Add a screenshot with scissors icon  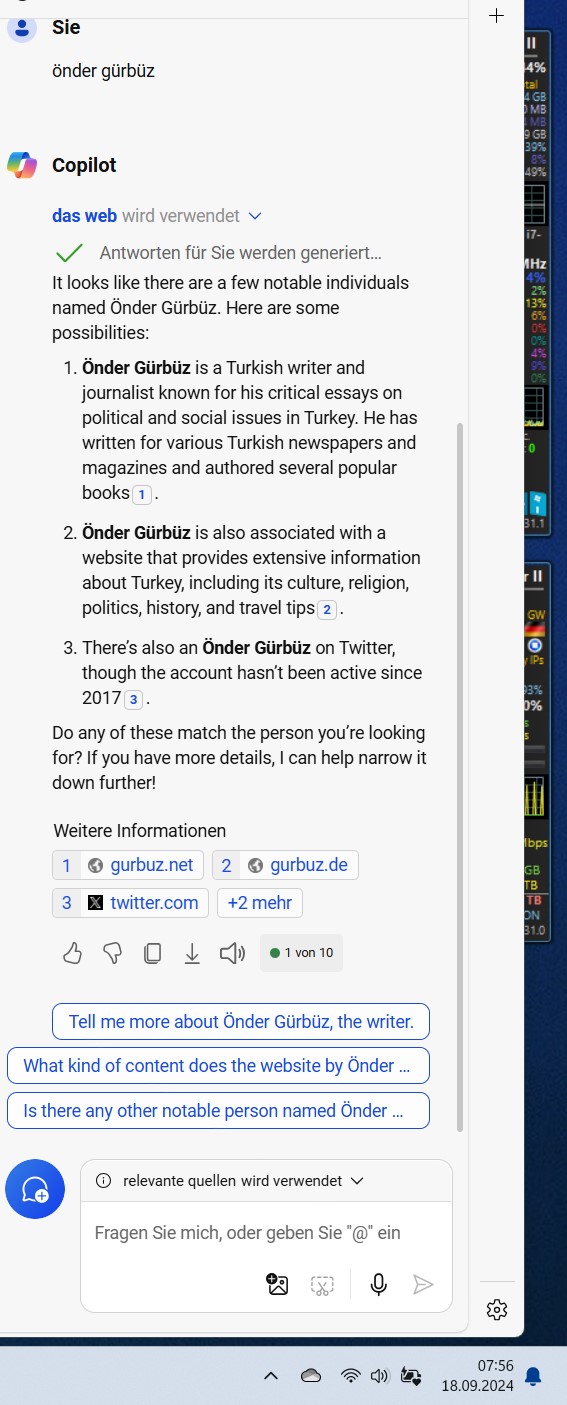click(x=321, y=1285)
